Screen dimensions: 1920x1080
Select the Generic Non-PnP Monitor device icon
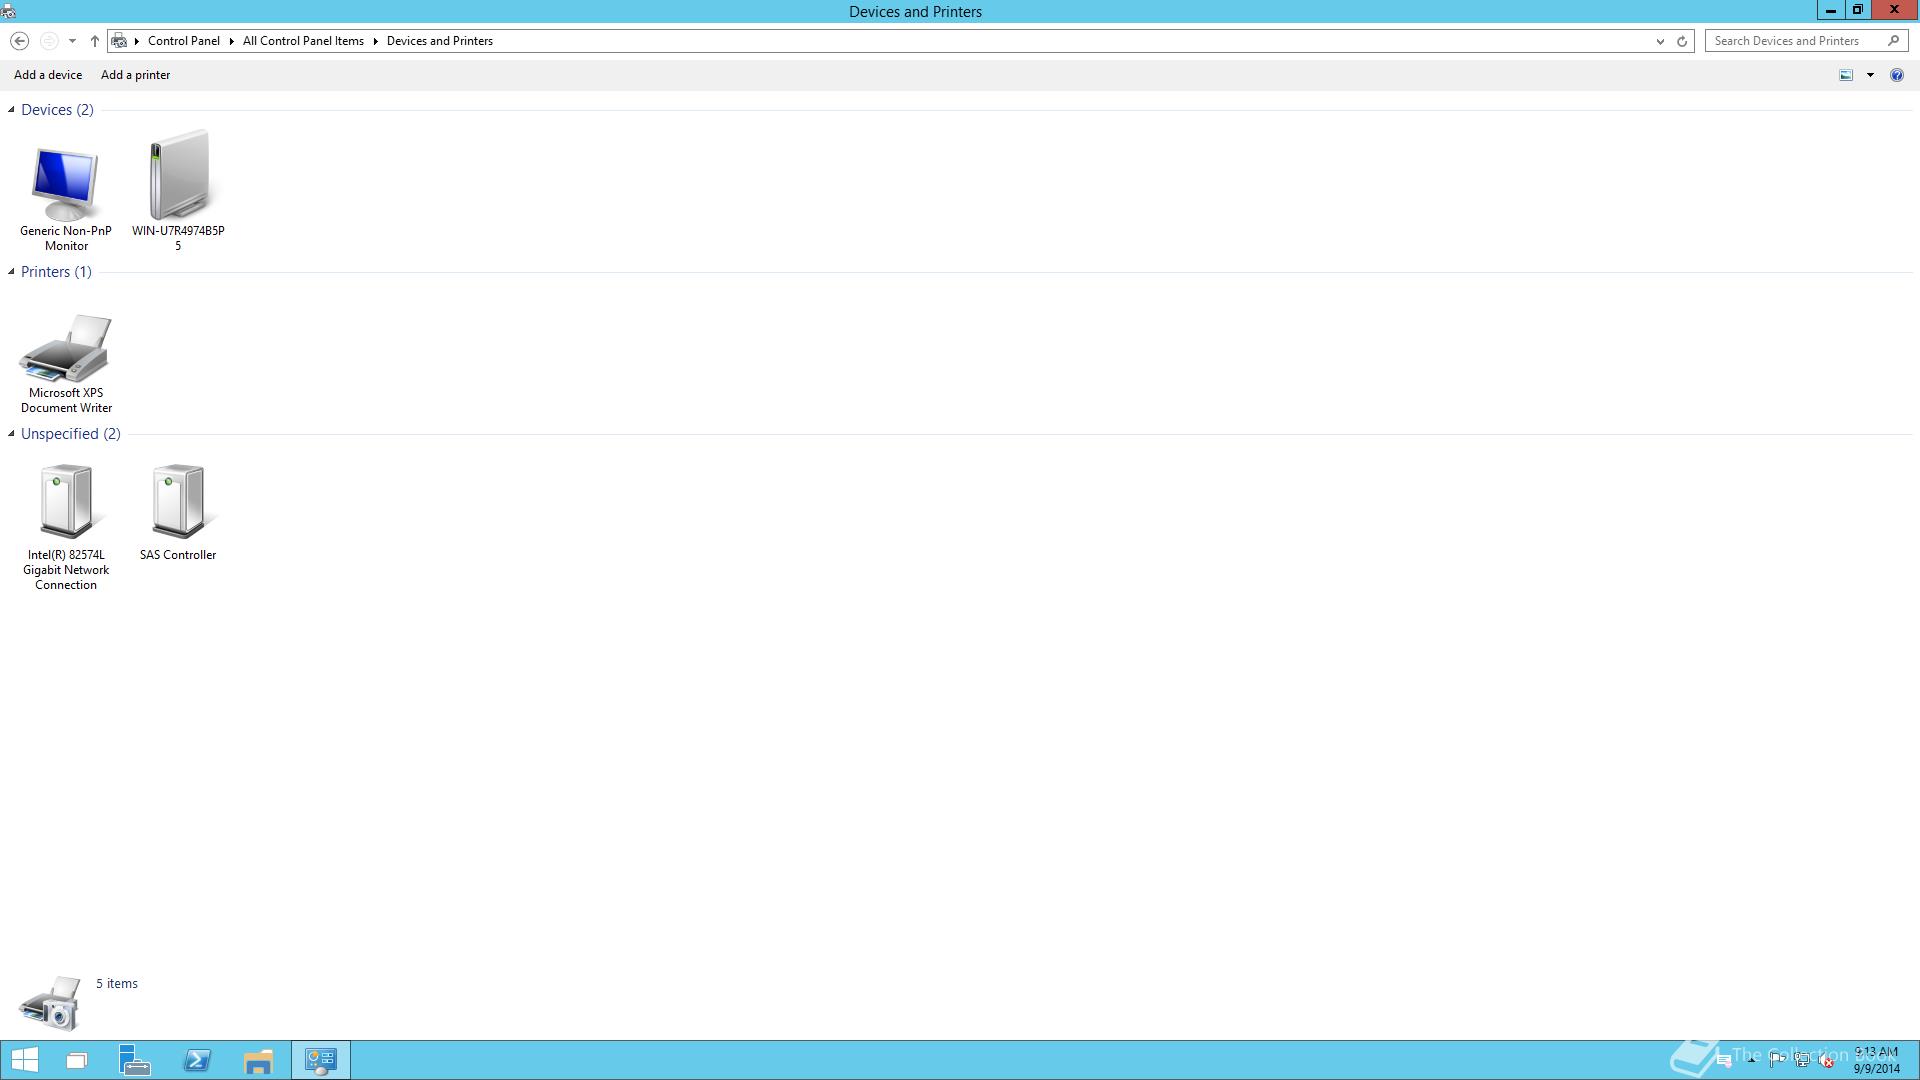(x=65, y=184)
